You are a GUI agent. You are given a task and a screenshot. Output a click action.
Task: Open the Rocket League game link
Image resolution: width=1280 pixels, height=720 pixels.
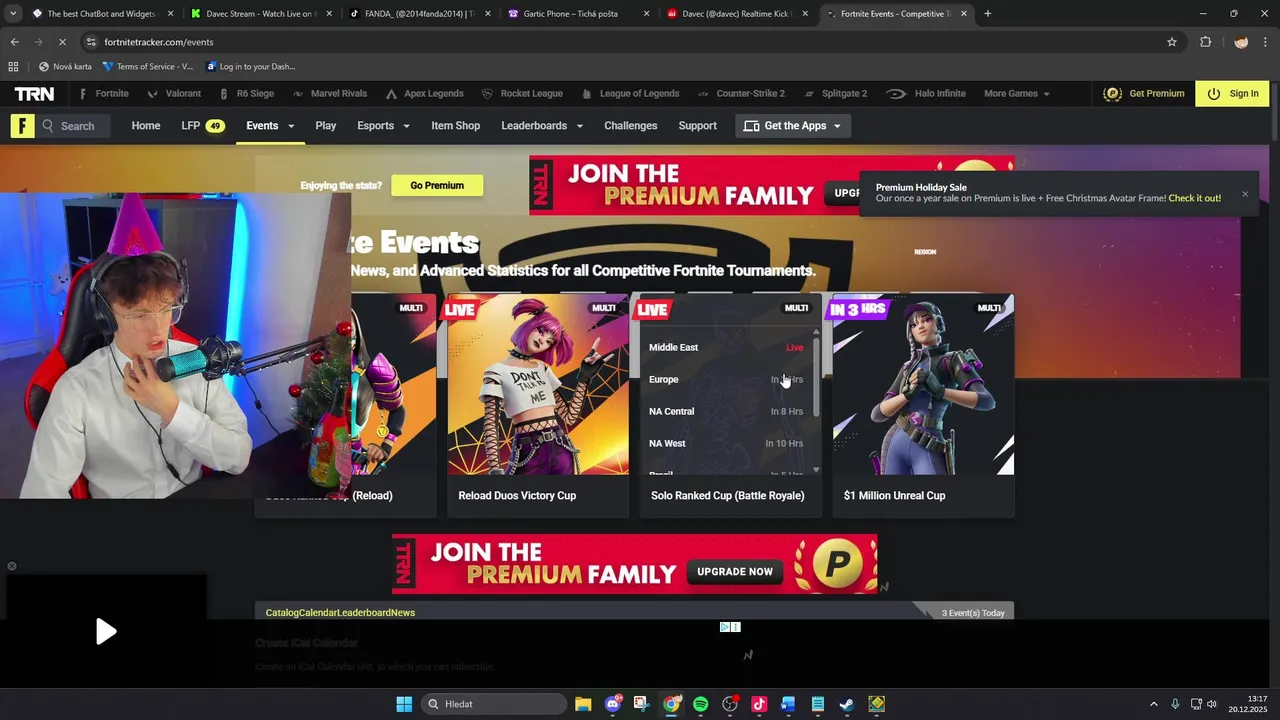click(522, 93)
